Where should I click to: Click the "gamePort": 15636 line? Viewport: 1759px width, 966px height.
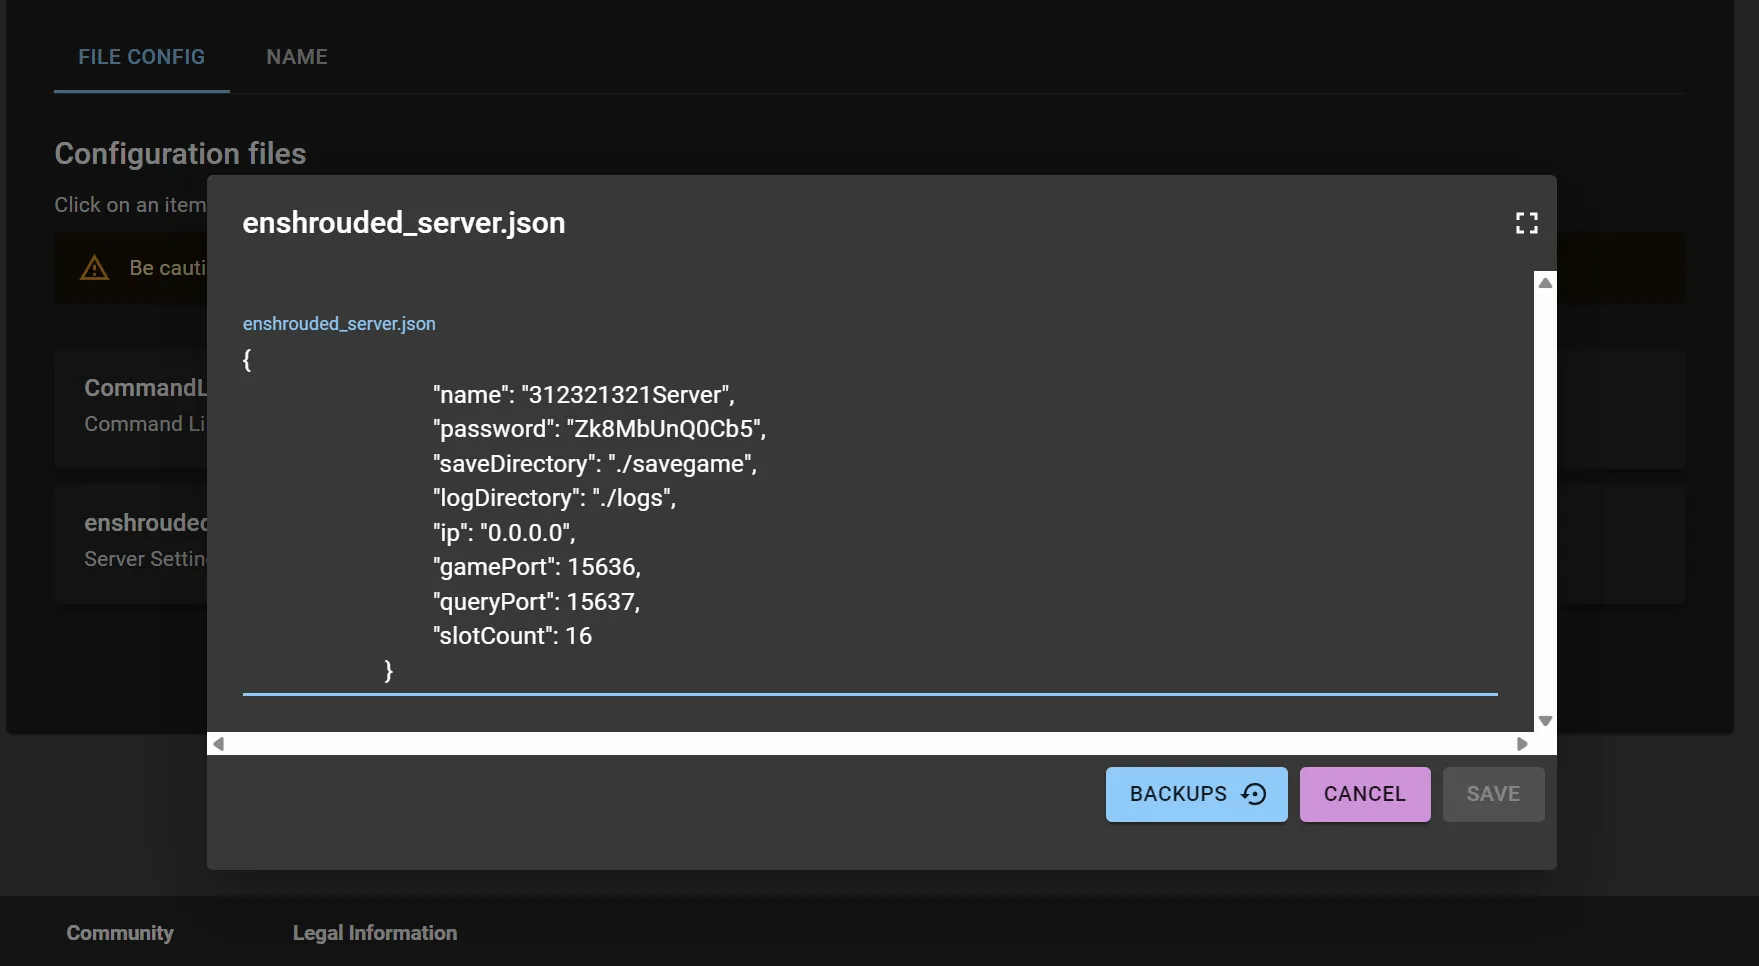[x=536, y=567]
